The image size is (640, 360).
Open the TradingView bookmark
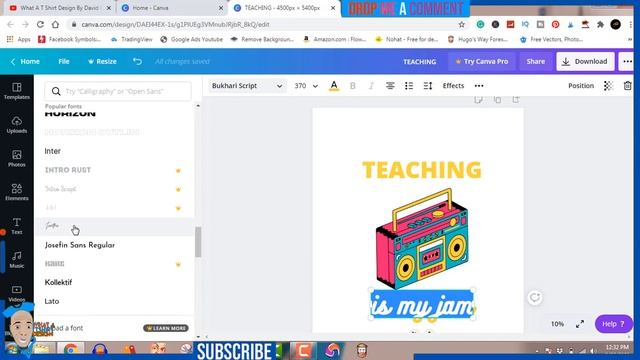[132, 39]
